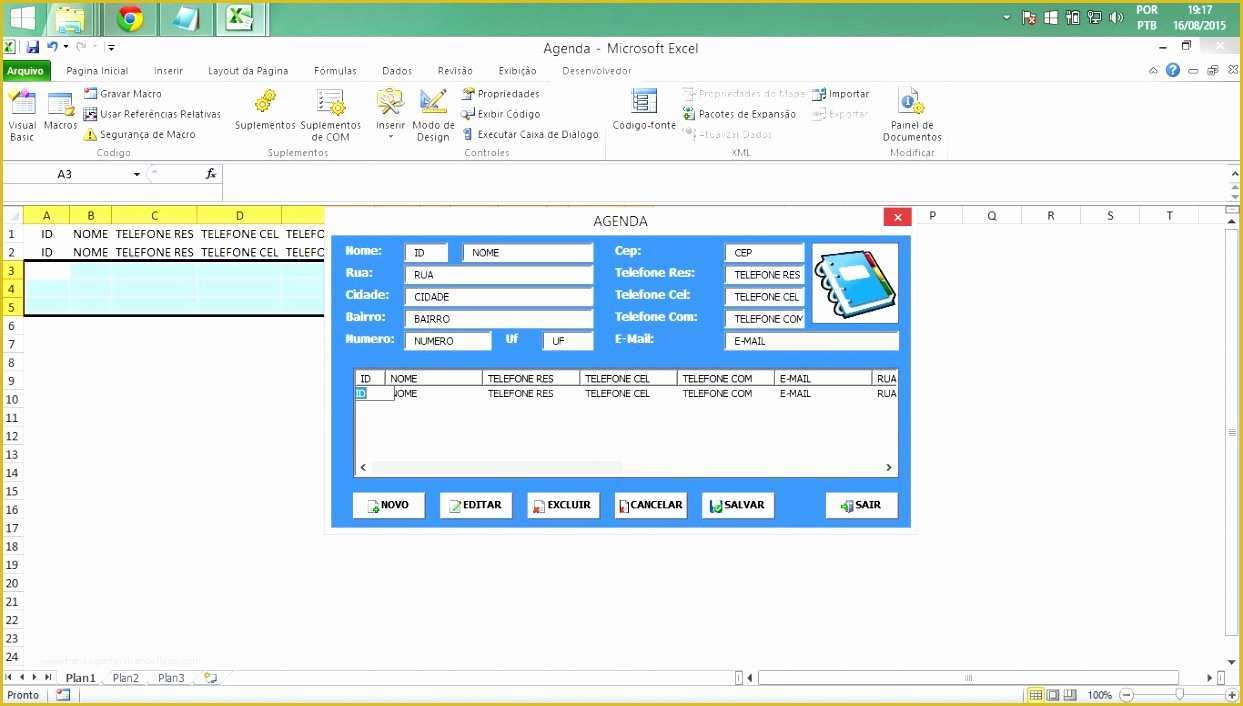
Task: Switch to the Inserir ribbon tab
Action: [168, 71]
